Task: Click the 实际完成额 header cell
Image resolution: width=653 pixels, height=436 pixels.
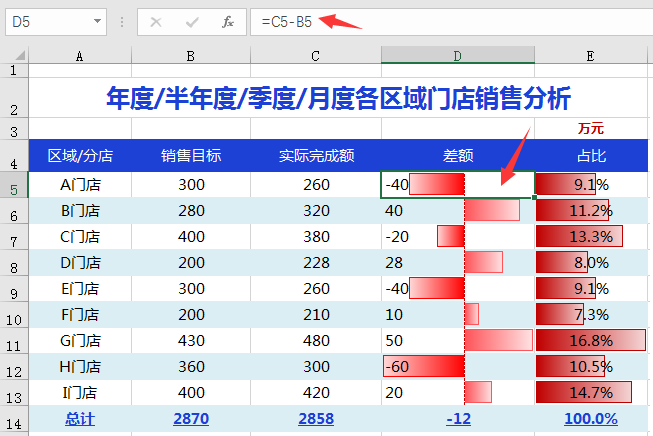Action: tap(316, 156)
